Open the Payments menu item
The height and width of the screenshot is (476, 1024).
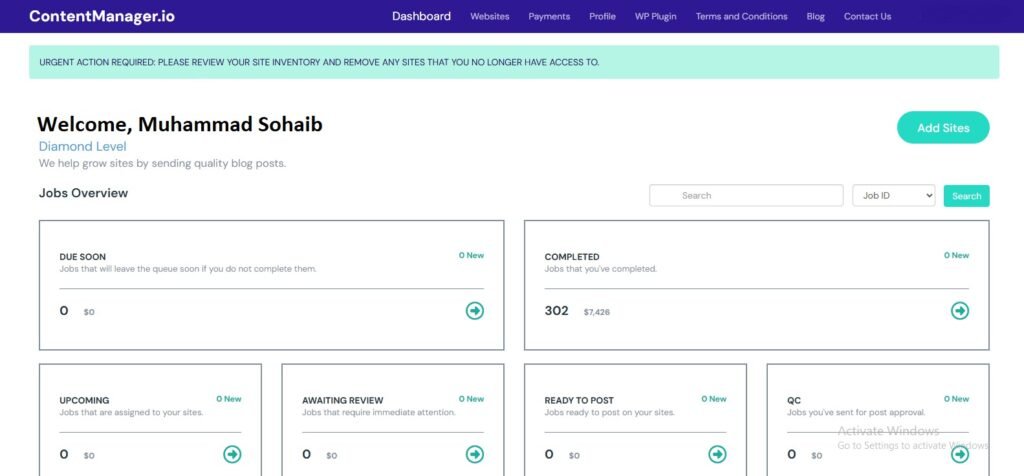[x=549, y=16]
